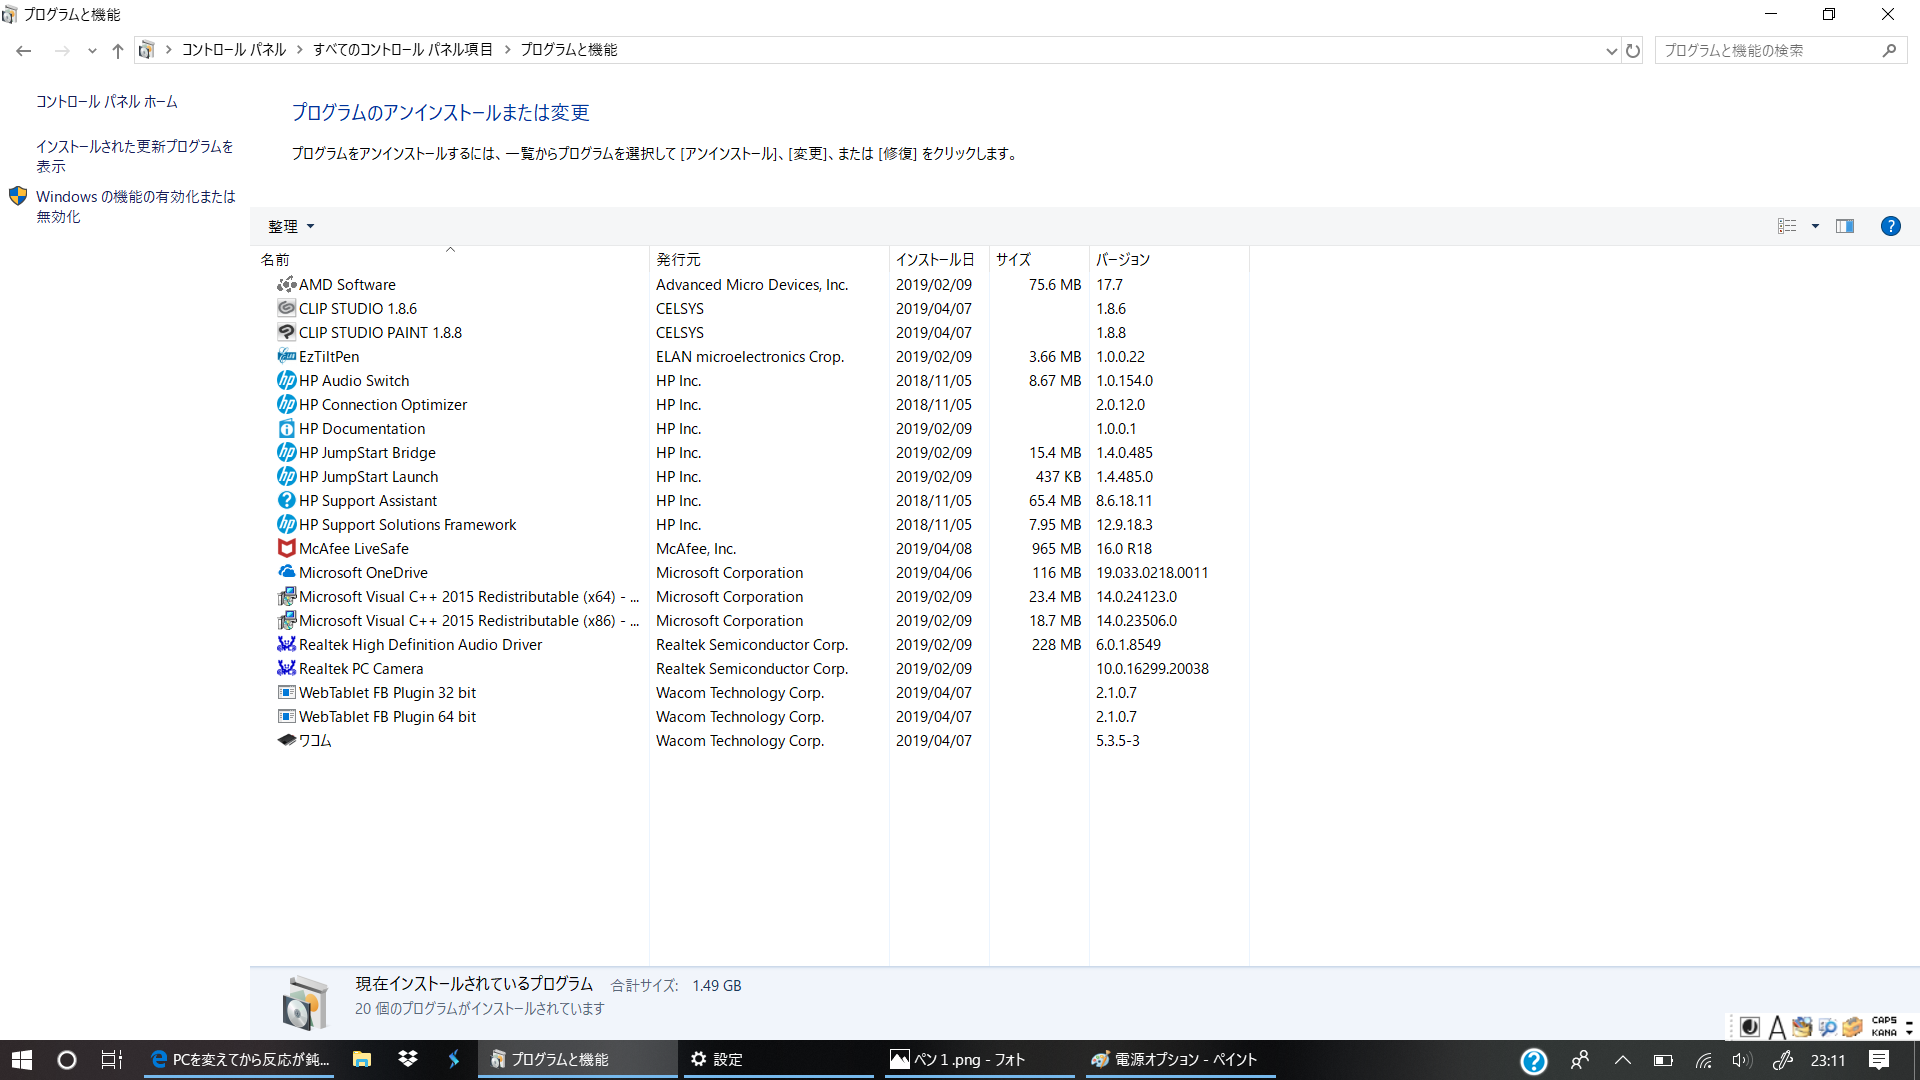Click the change view icon
1920x1080 pixels.
1787,226
